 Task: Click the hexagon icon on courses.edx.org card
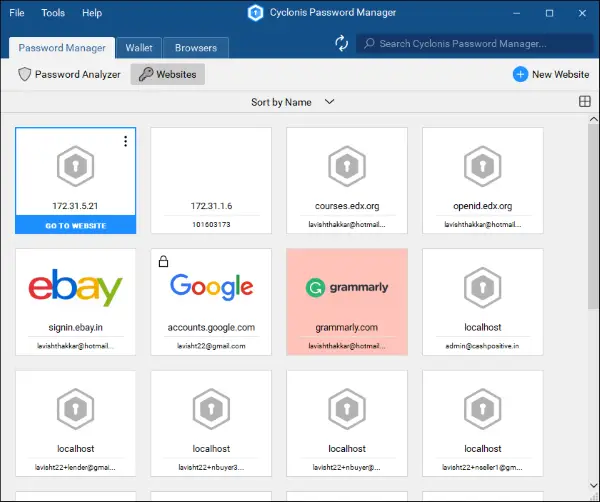(x=347, y=166)
